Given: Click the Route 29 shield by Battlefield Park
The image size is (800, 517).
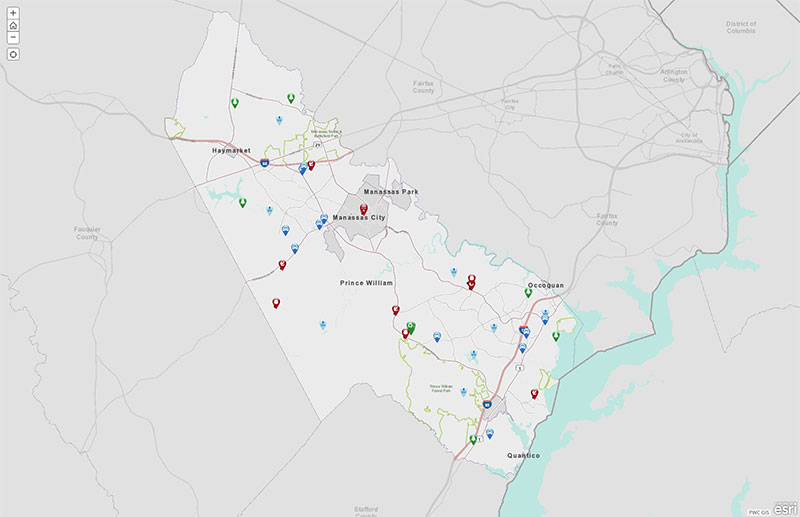Looking at the screenshot, I should point(317,145).
